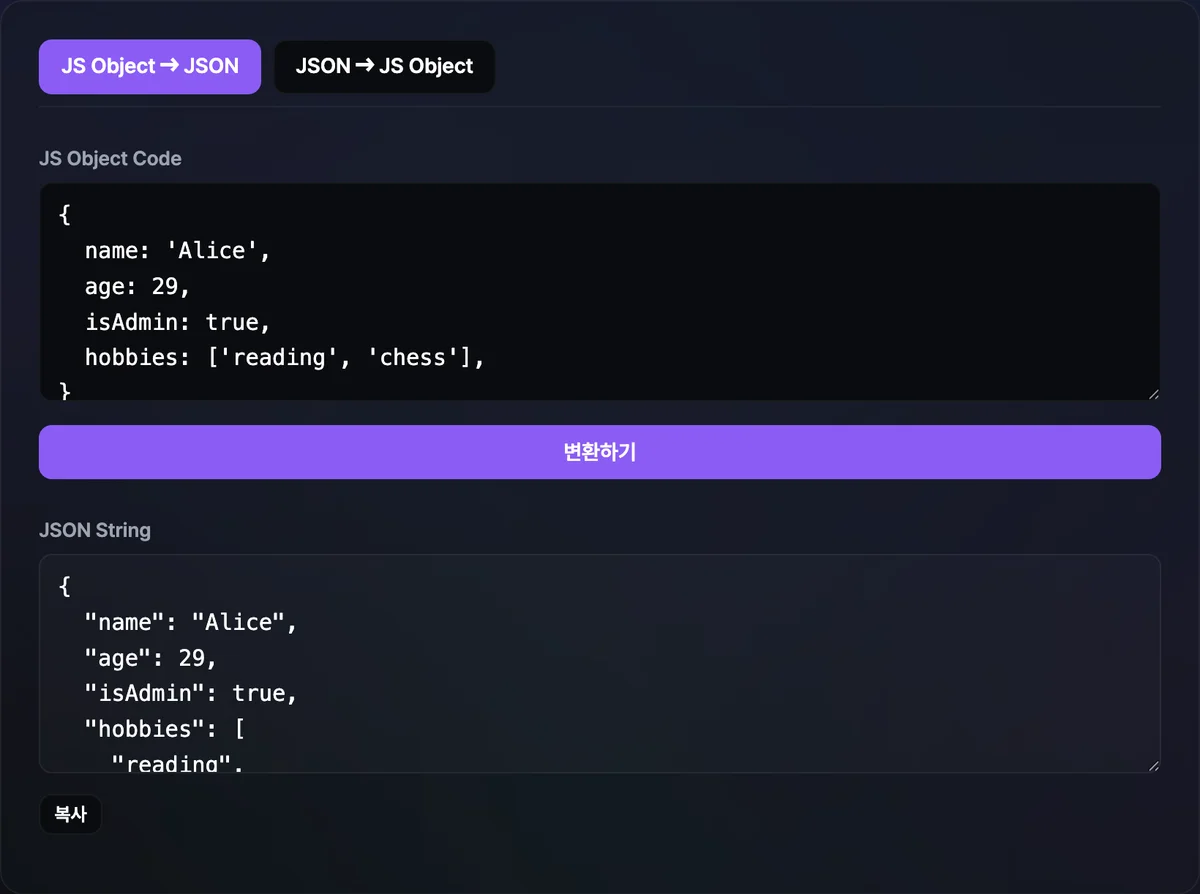The height and width of the screenshot is (894, 1200).
Task: Click the "age": 29, output line
Action: (x=151, y=658)
